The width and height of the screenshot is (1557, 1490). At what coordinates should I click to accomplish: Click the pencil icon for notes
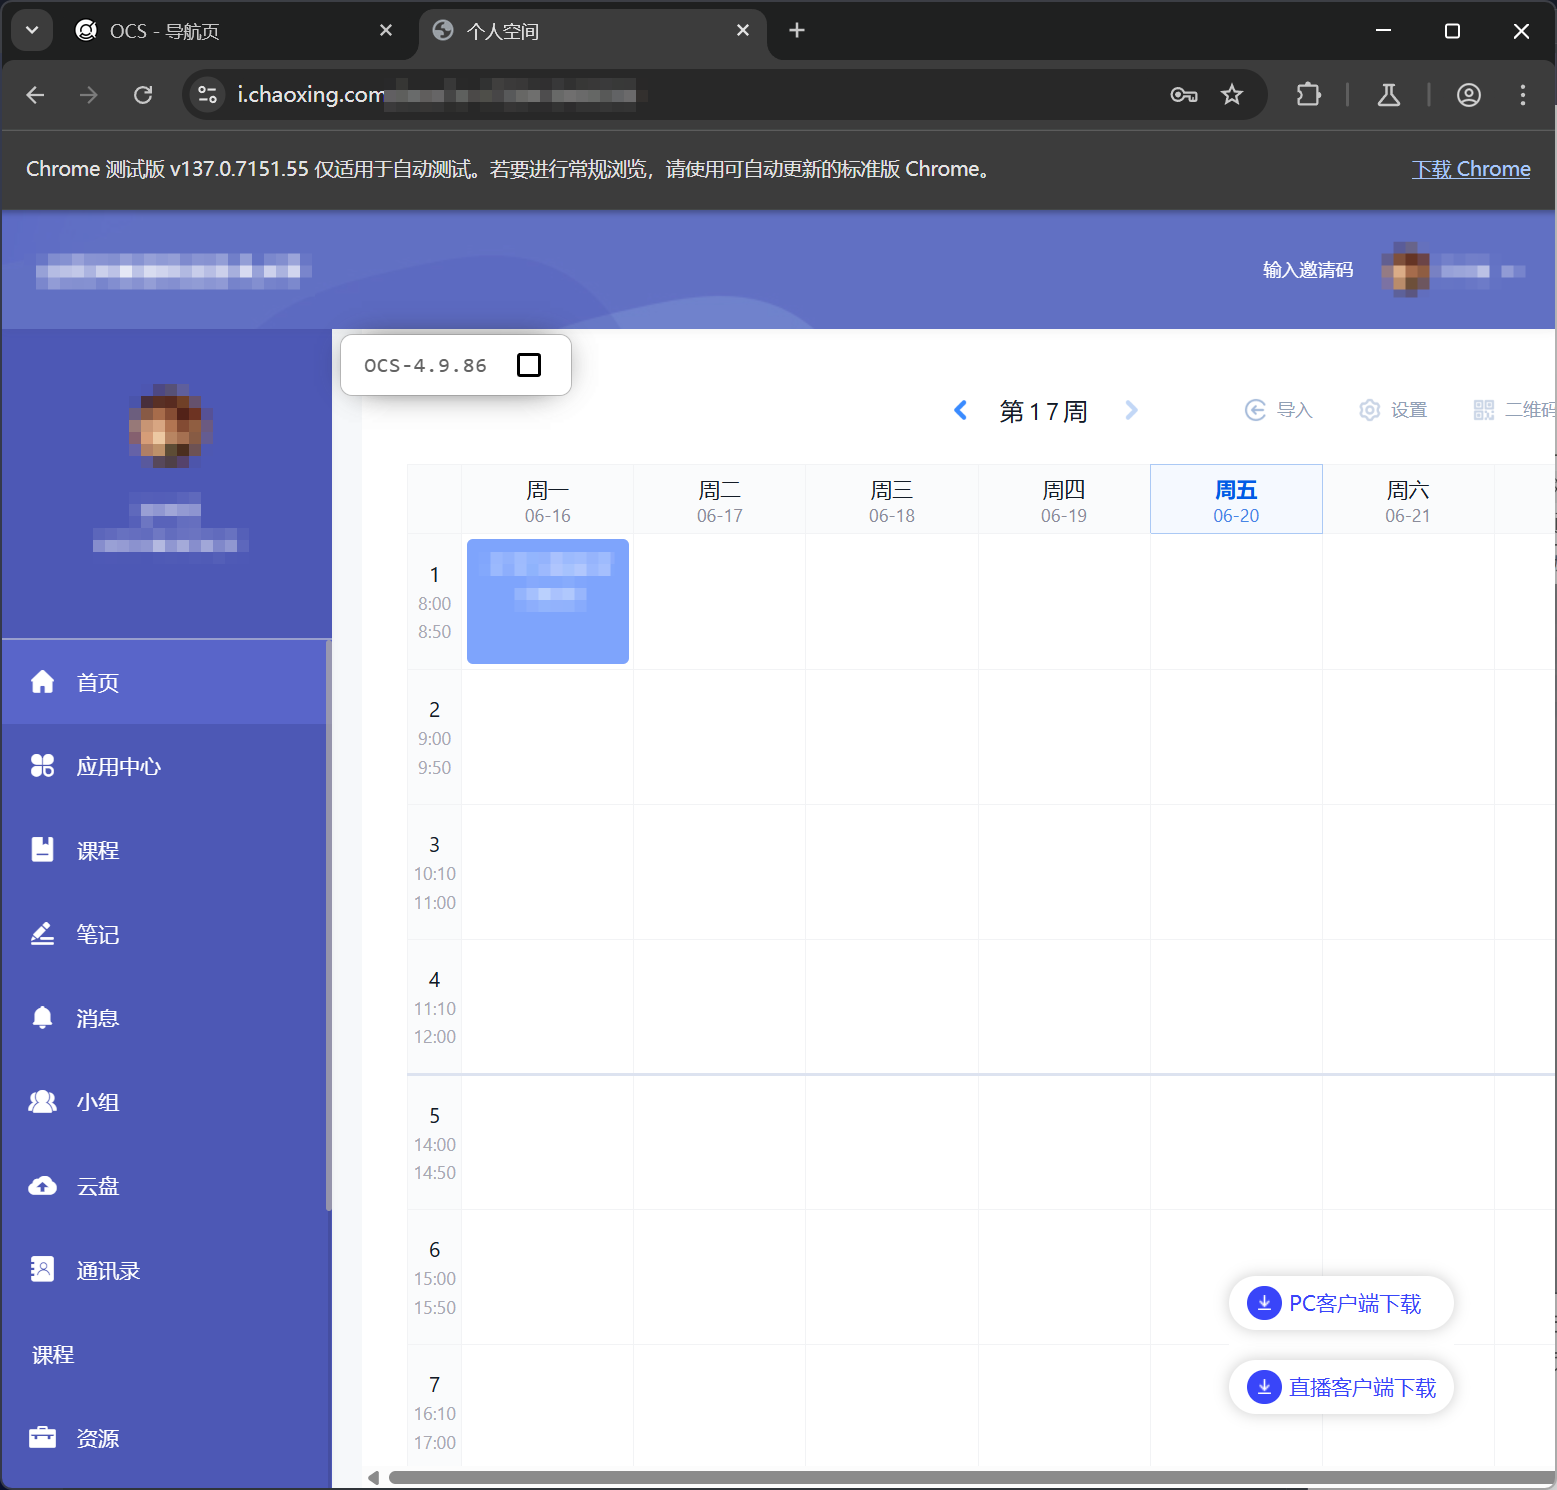pos(42,934)
